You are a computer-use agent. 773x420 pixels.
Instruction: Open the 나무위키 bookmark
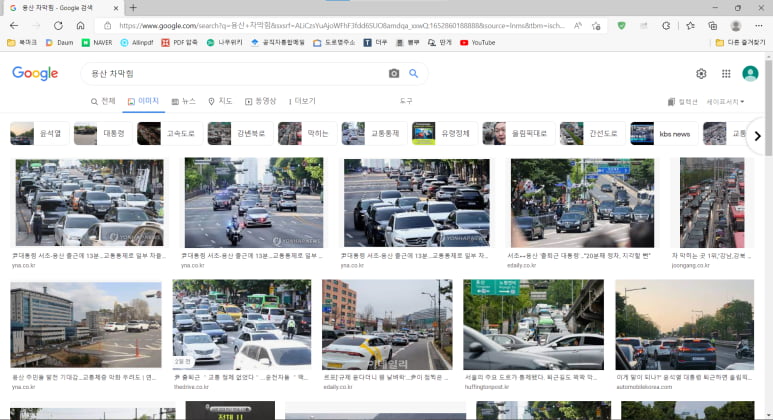[x=225, y=43]
